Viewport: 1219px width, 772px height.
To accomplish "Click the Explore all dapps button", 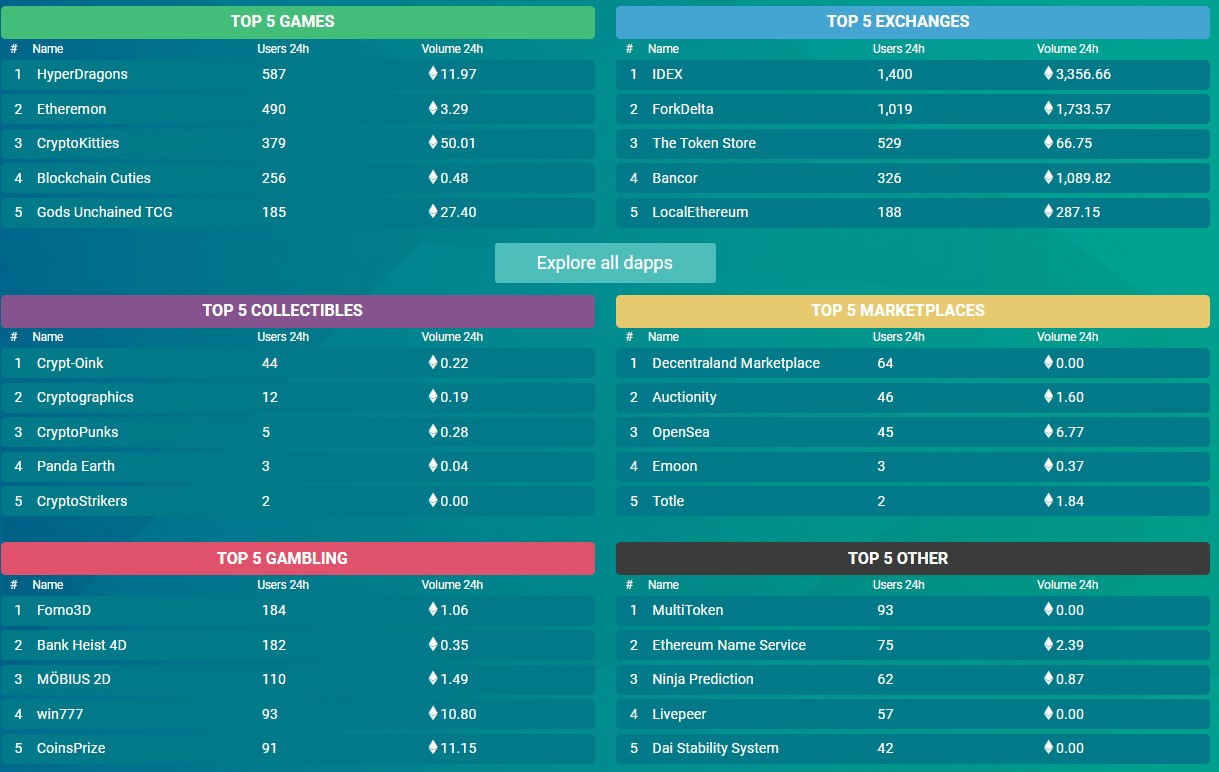I will (x=605, y=263).
